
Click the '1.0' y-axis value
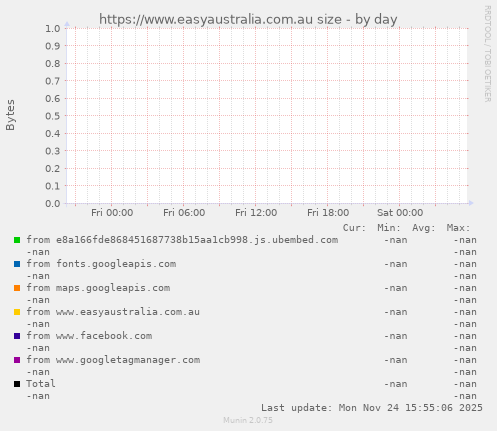pos(53,29)
